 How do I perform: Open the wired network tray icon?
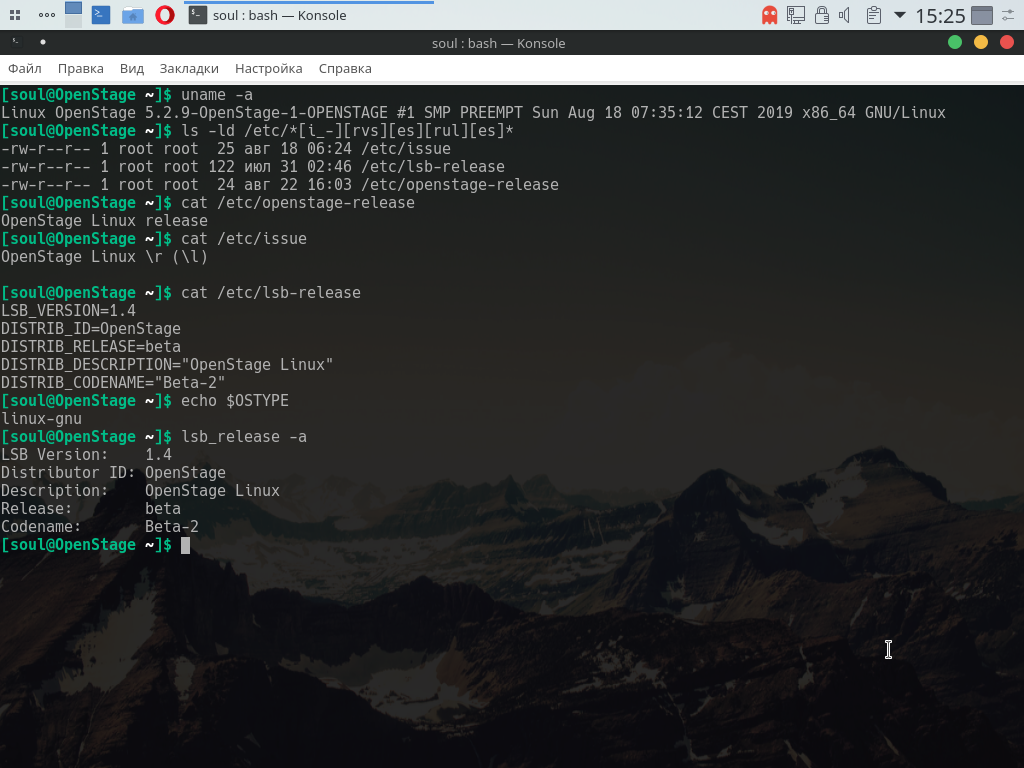[795, 15]
